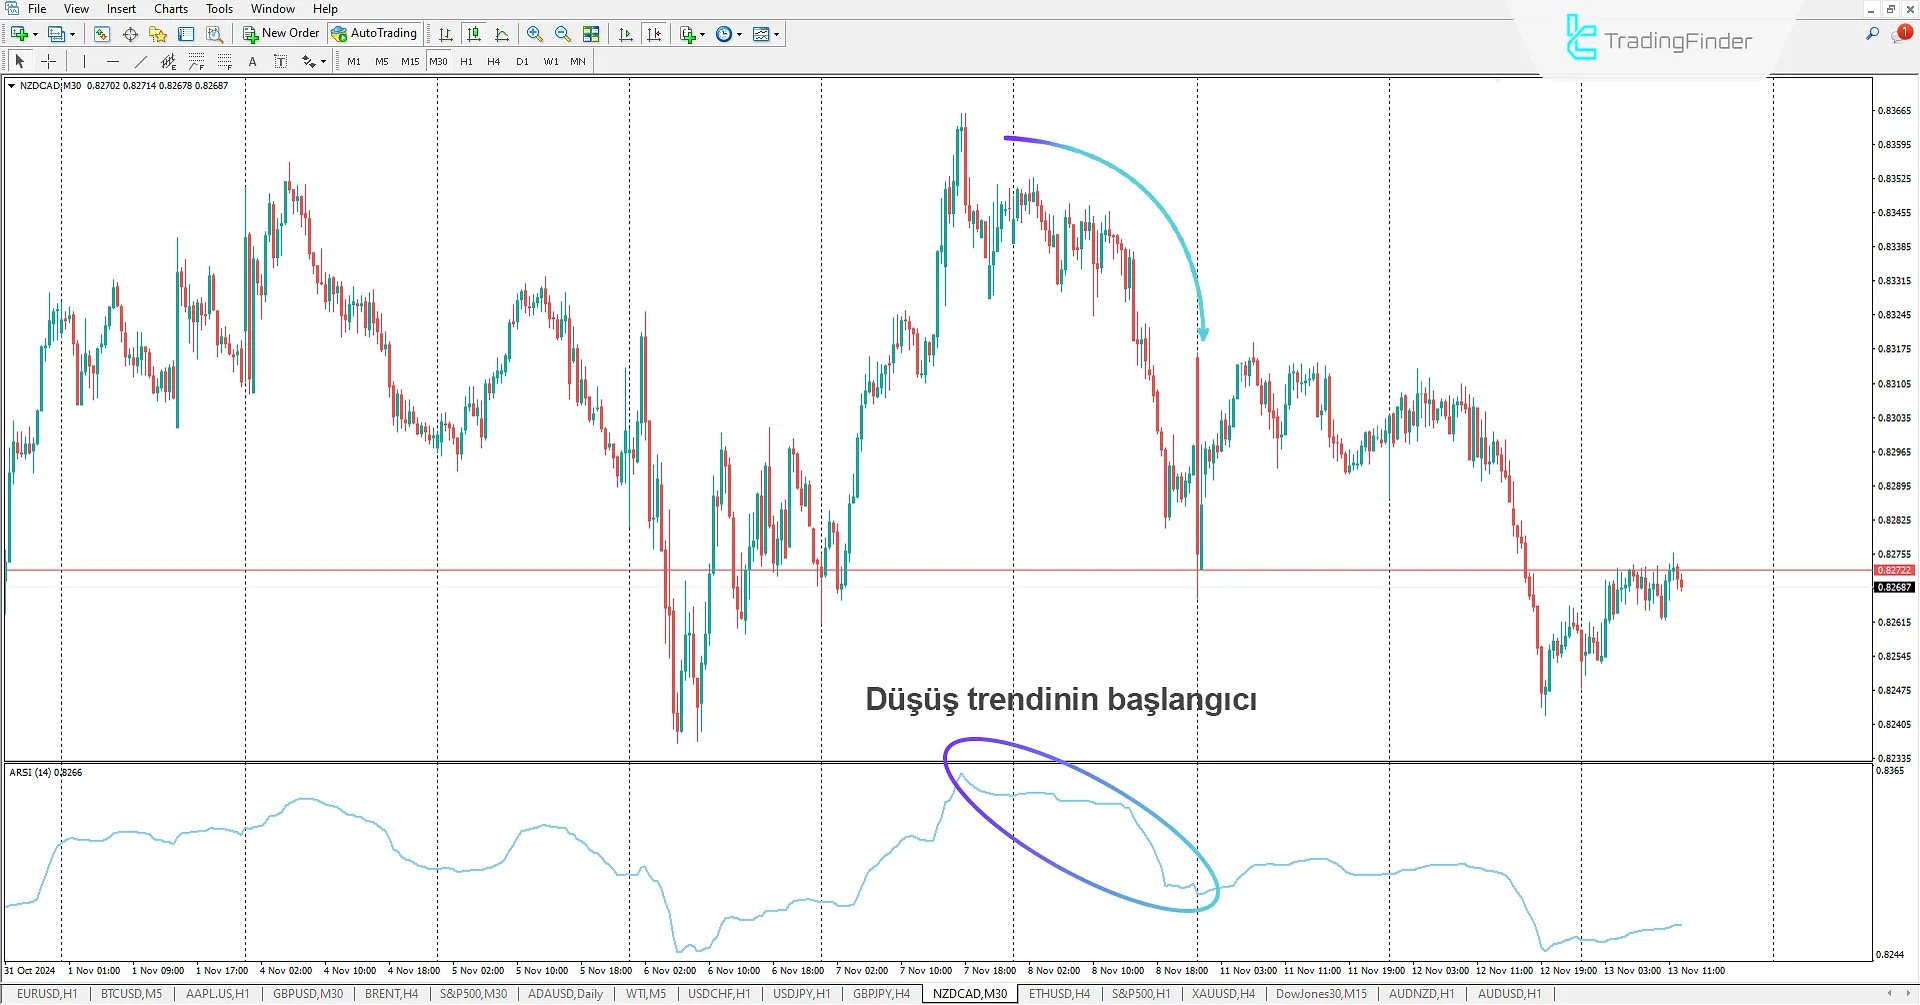Image resolution: width=1920 pixels, height=1005 pixels.
Task: Click the Zoom Out magnifier icon
Action: point(563,34)
